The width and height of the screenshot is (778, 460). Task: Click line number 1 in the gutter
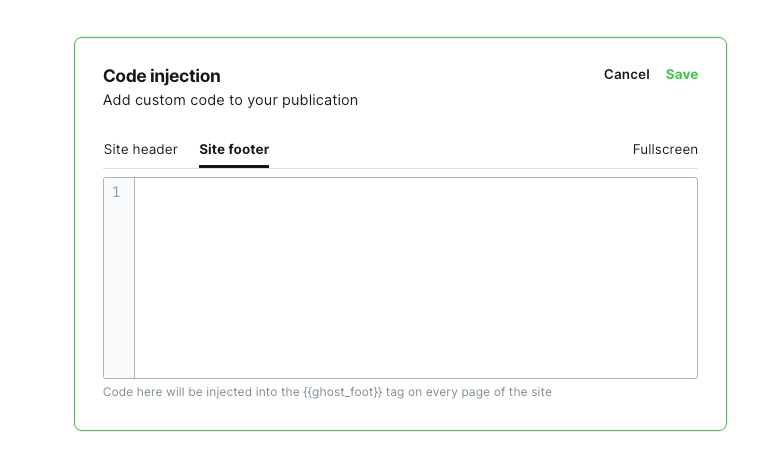[x=117, y=192]
